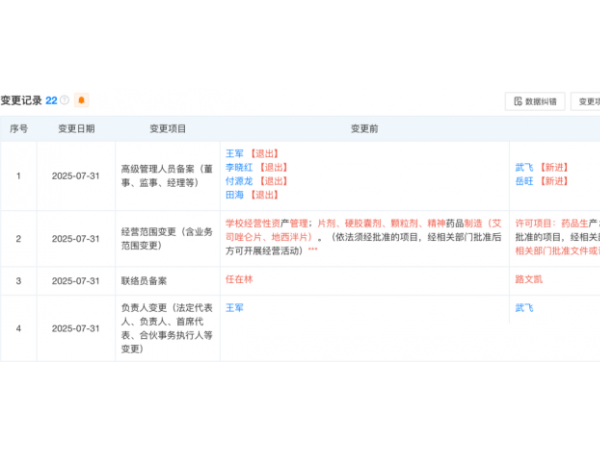Click the partially visible 变更 button at right

588,101
